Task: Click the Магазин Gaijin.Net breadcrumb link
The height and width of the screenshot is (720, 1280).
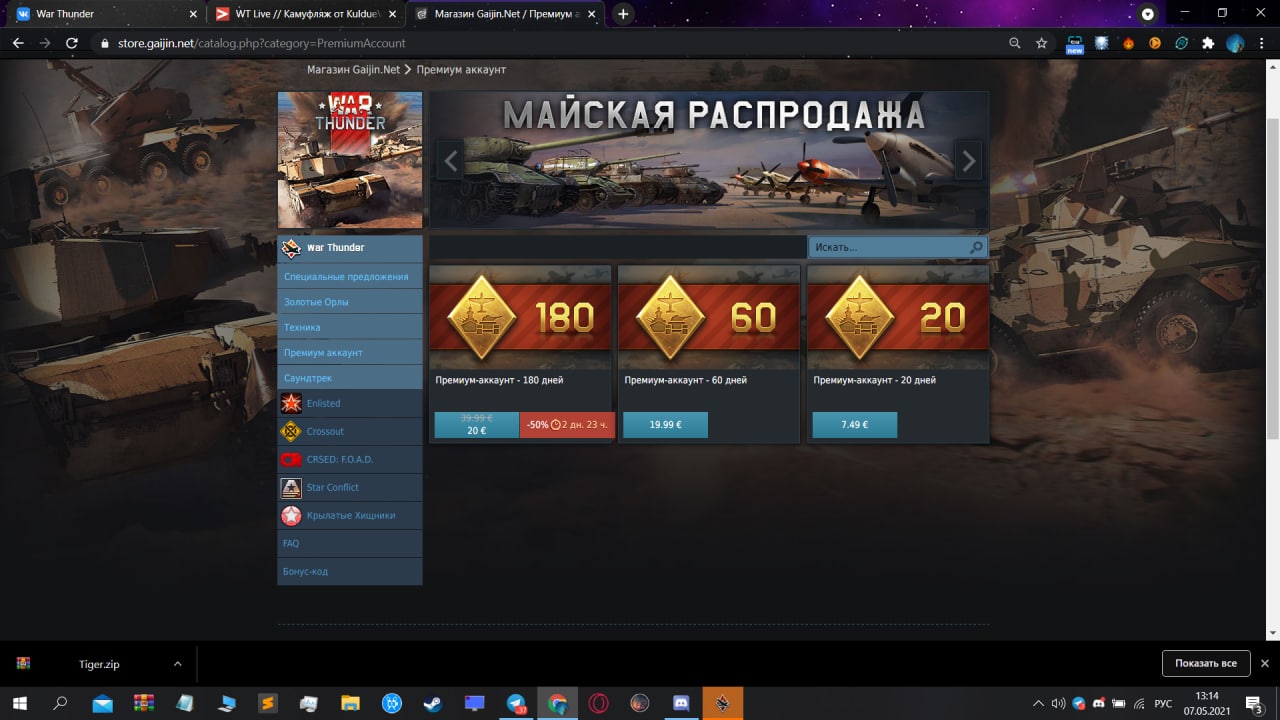Action: (x=353, y=70)
